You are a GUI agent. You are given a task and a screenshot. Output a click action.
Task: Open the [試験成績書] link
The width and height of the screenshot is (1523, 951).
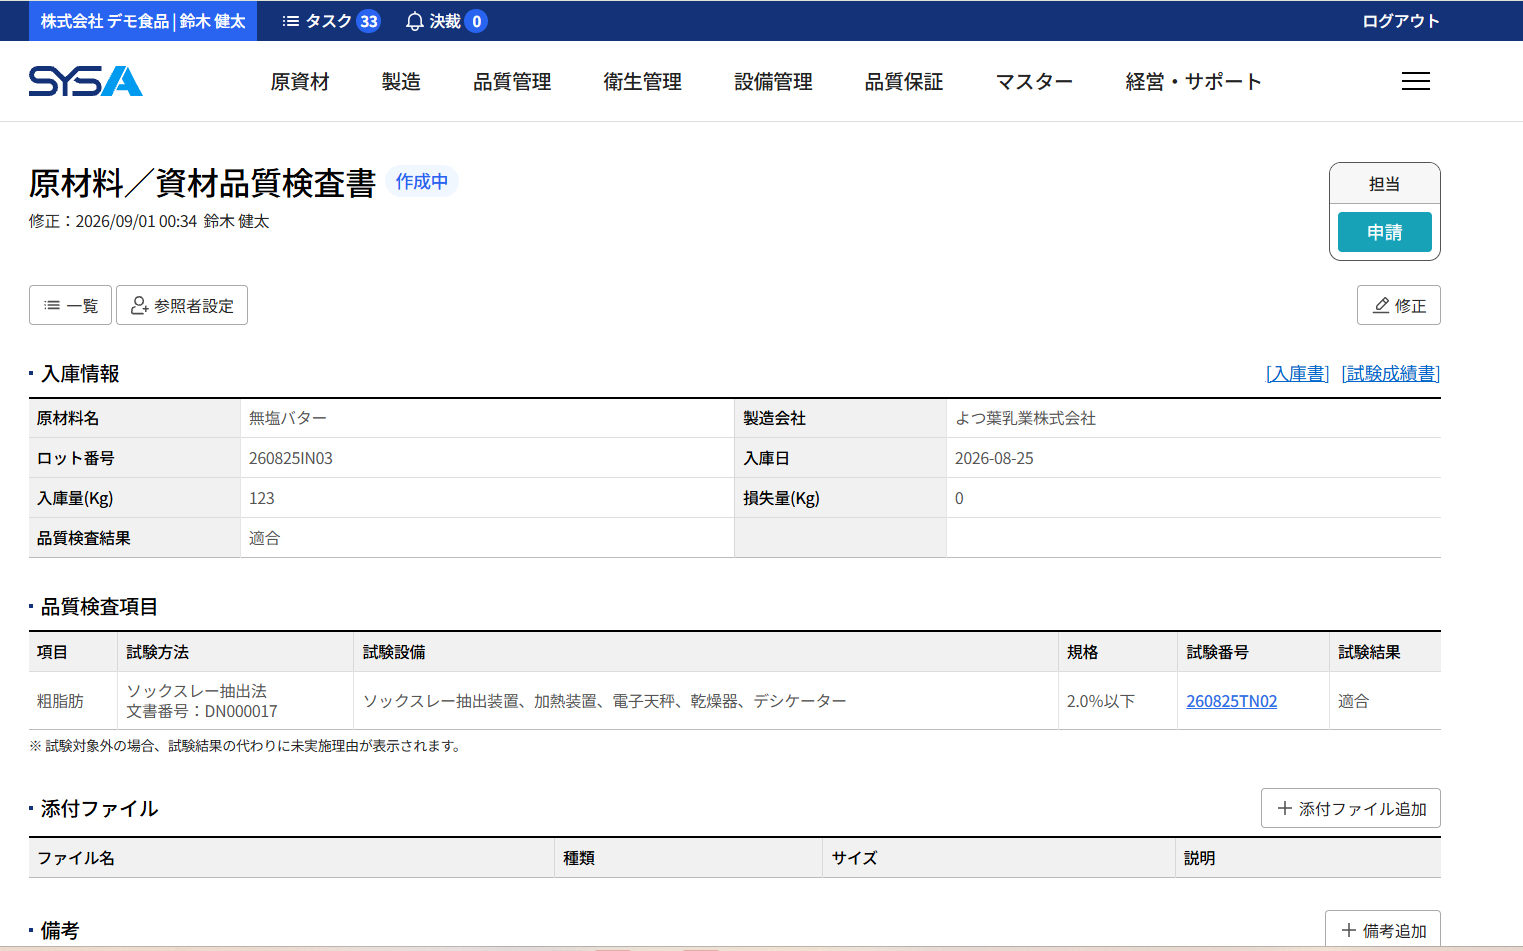click(x=1391, y=374)
